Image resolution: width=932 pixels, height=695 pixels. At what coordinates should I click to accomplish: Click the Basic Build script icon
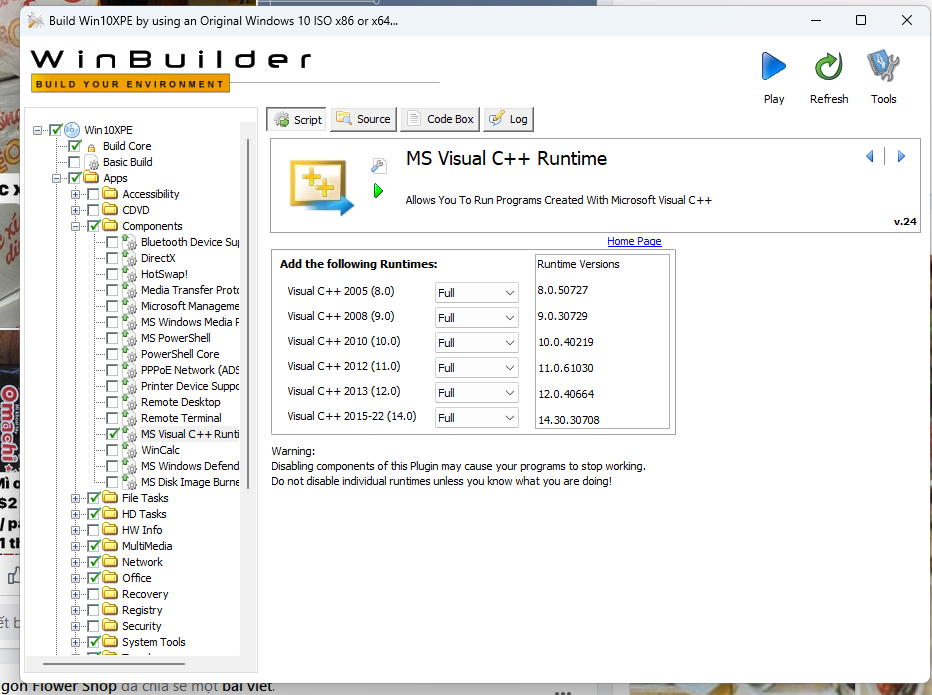[92, 162]
